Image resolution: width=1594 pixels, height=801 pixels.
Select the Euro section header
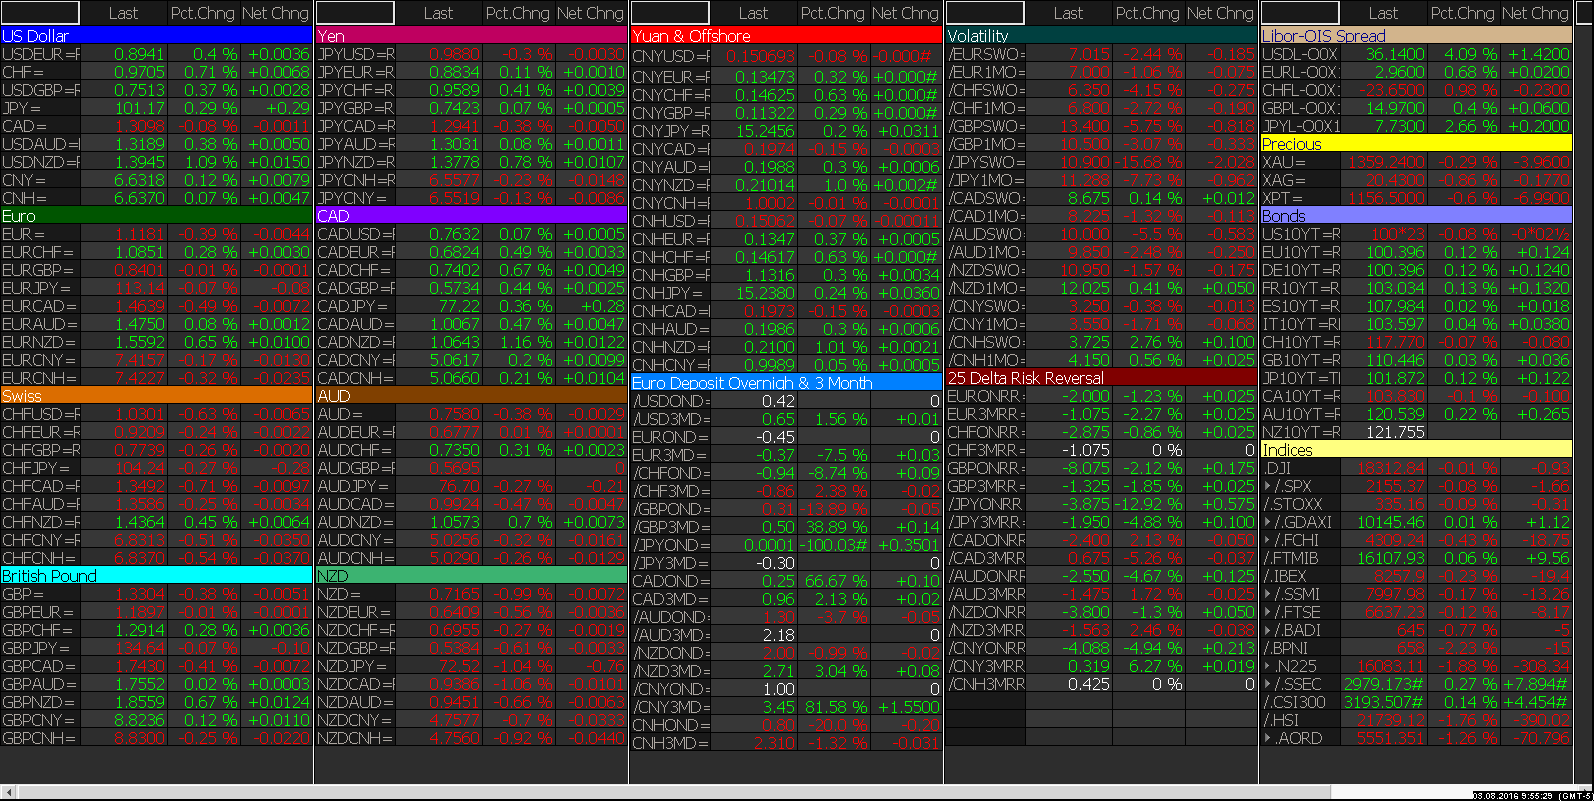[x=156, y=215]
